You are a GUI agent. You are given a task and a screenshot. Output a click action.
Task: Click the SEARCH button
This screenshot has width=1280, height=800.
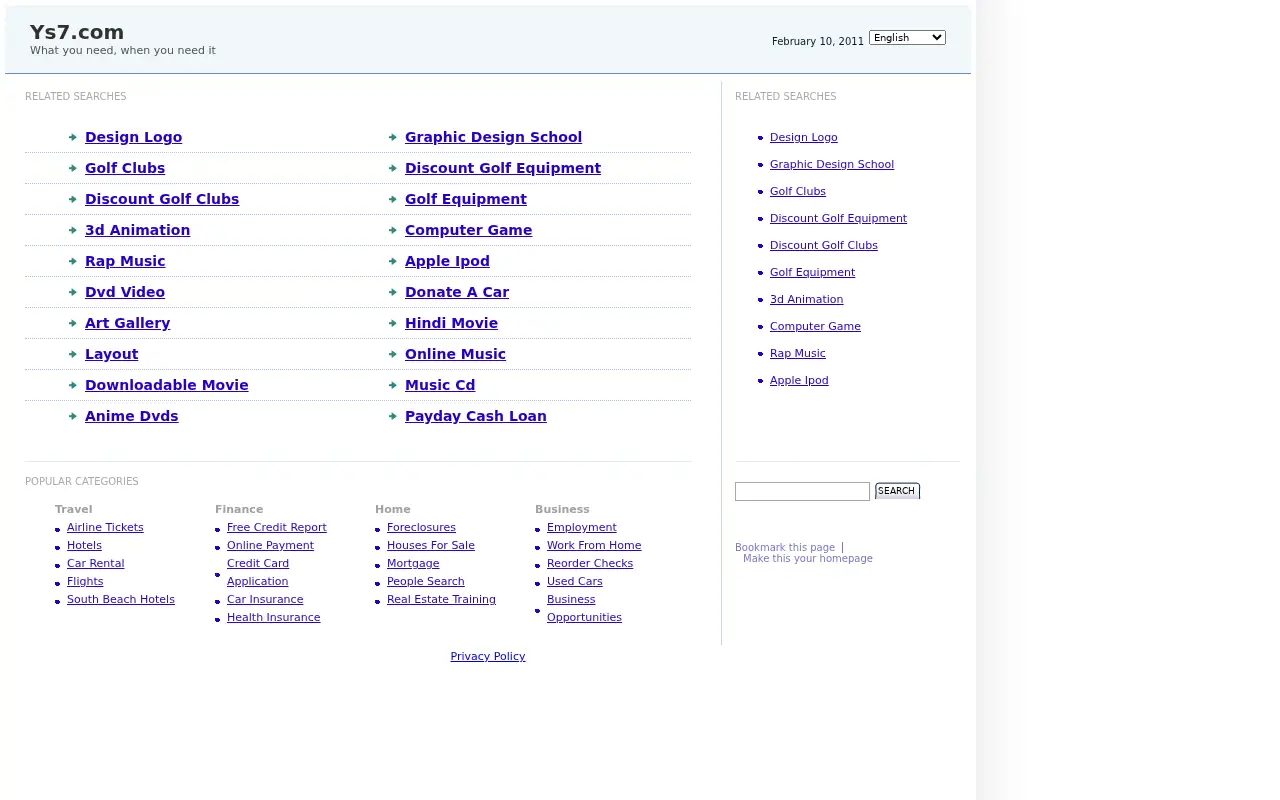coord(897,491)
